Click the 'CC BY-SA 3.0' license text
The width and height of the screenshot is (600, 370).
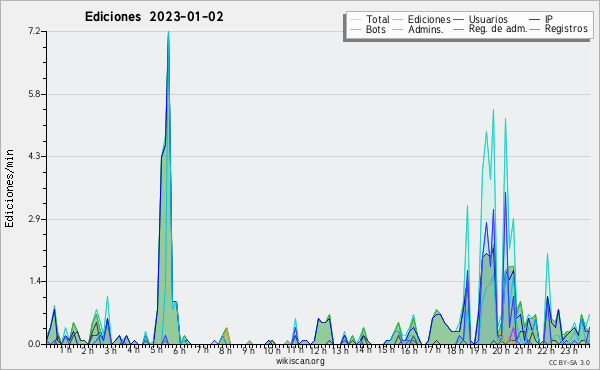pyautogui.click(x=569, y=362)
